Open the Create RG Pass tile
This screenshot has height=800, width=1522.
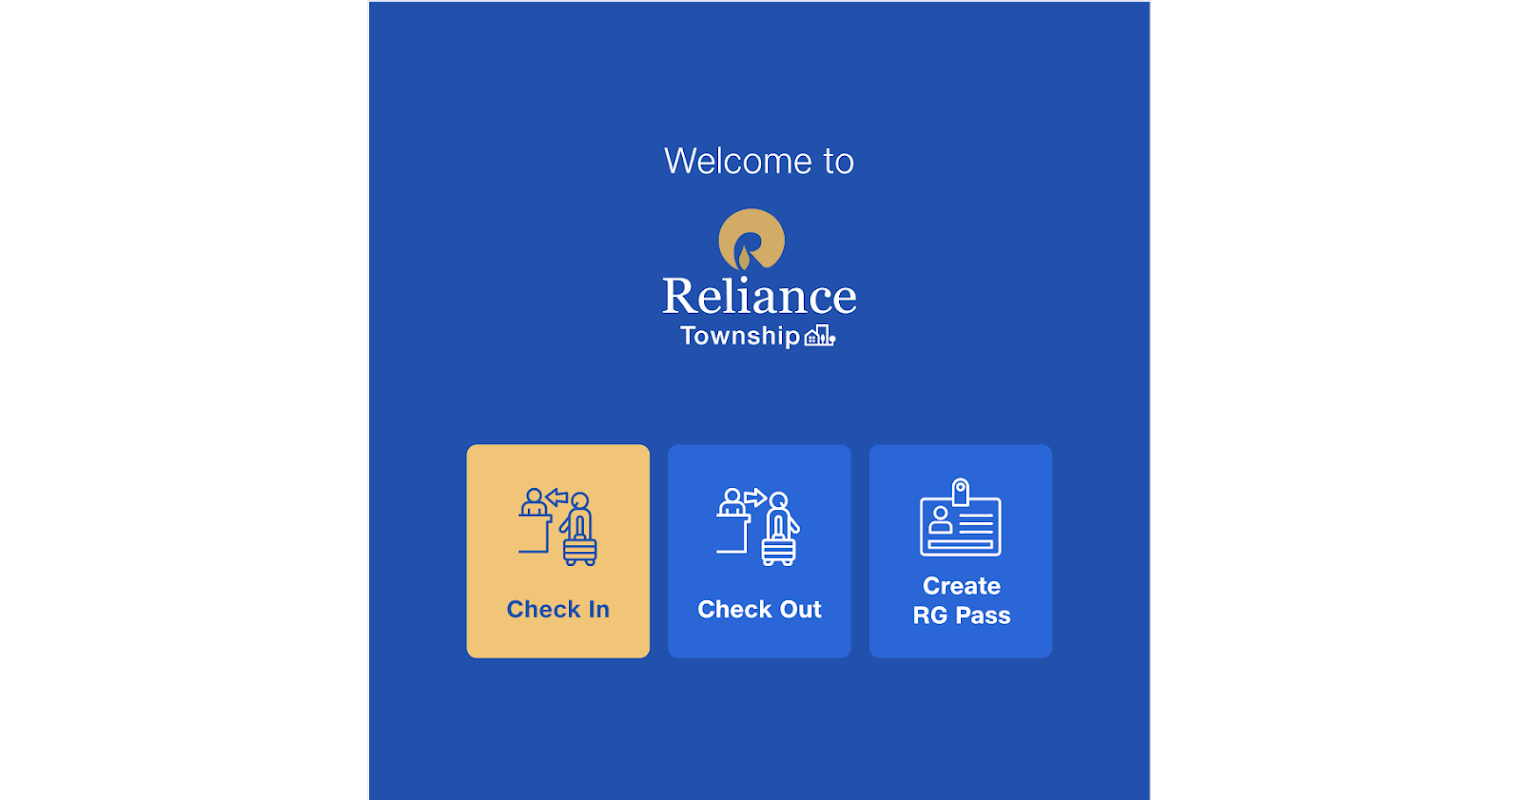(x=960, y=551)
